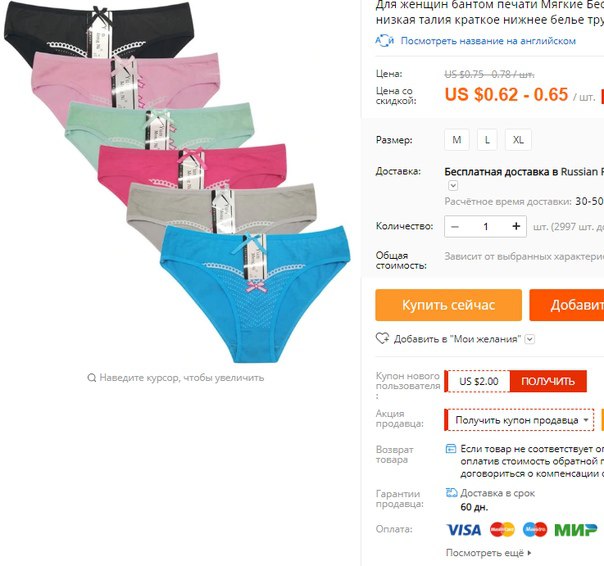Click the МИР payment logo
This screenshot has height=566, width=604.
coord(575,530)
